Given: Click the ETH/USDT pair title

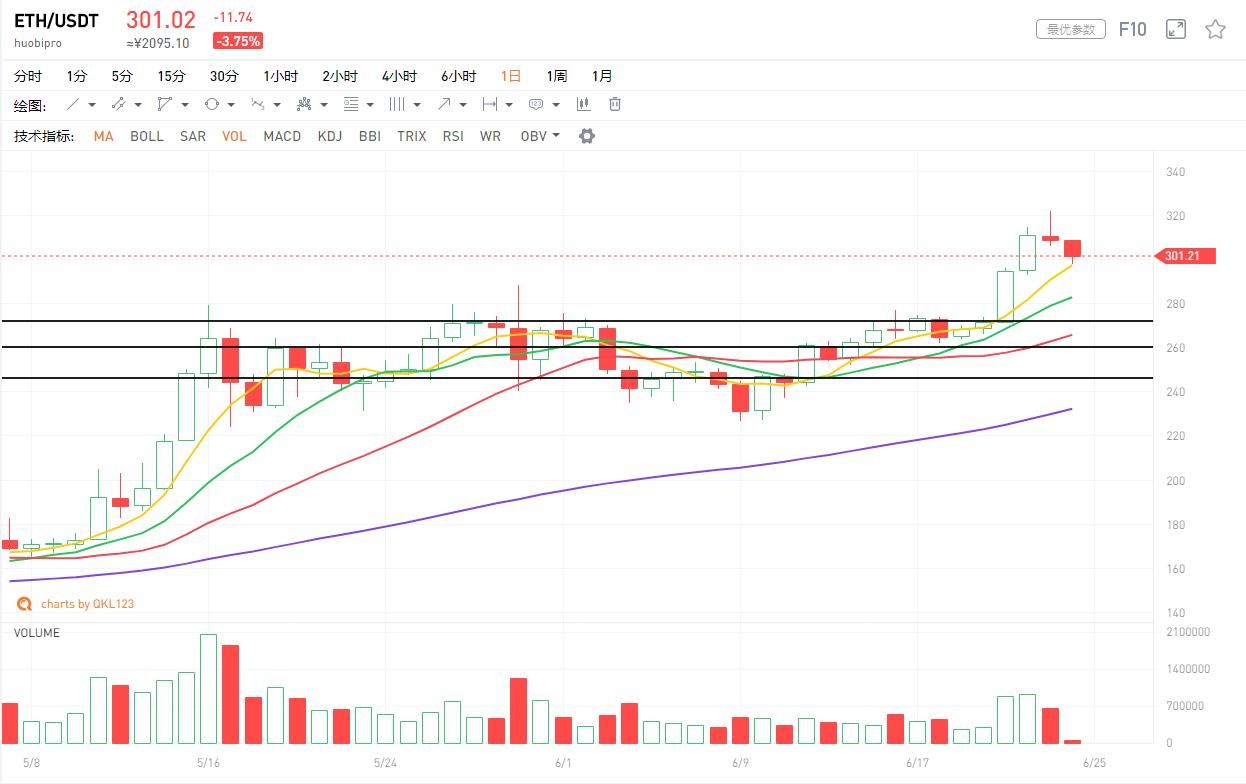Looking at the screenshot, I should tap(56, 20).
